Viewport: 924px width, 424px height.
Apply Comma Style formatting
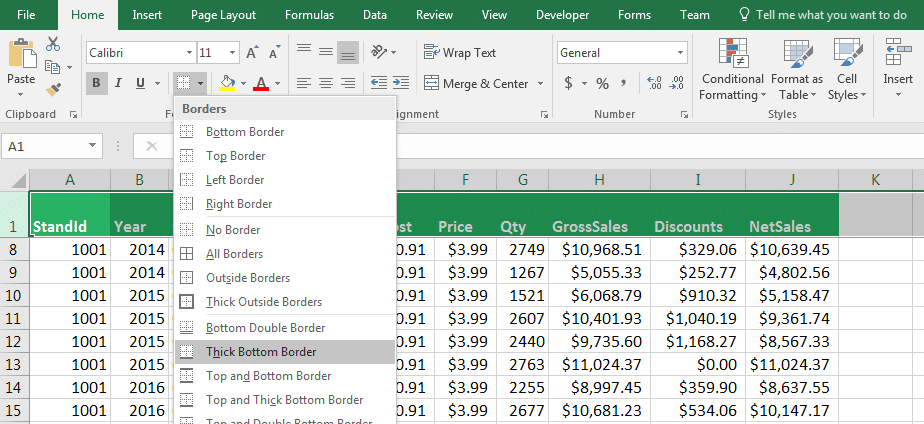(x=624, y=83)
